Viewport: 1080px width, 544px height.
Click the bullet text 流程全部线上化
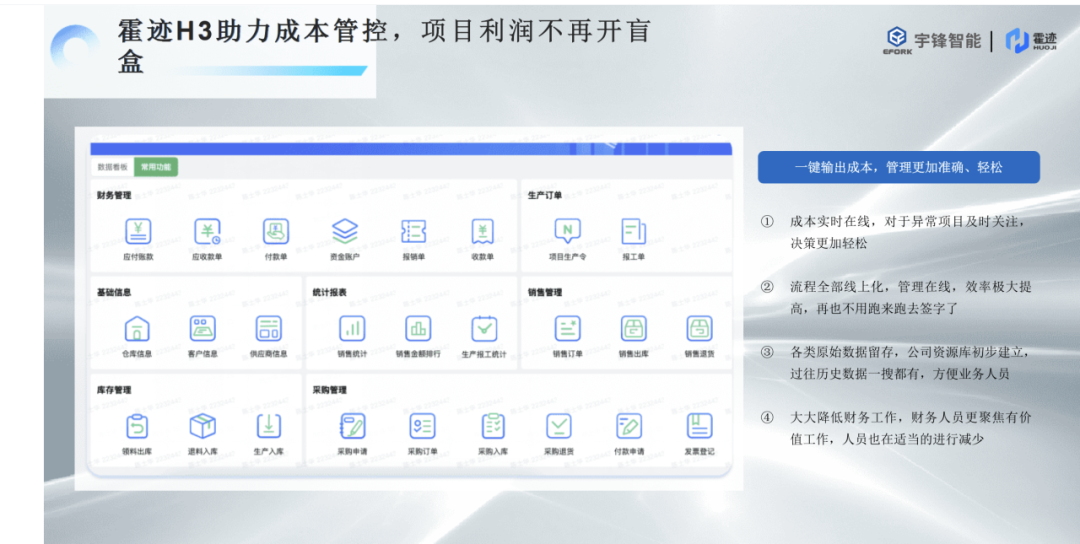[x=838, y=287]
